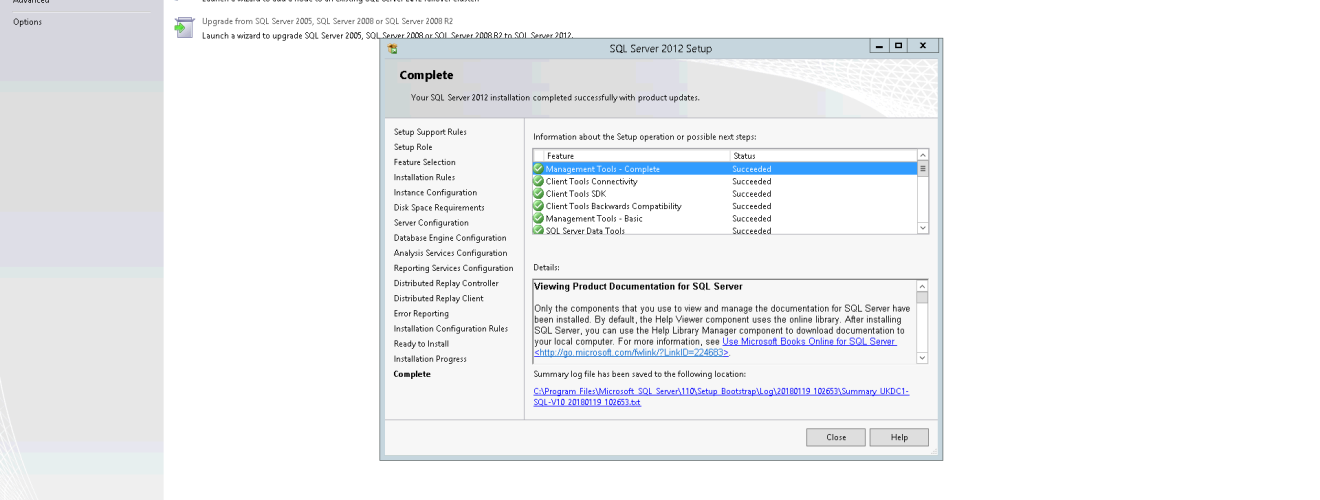Click Succeeded status for Client Tools SDK
This screenshot has width=1320, height=500.
pos(751,194)
